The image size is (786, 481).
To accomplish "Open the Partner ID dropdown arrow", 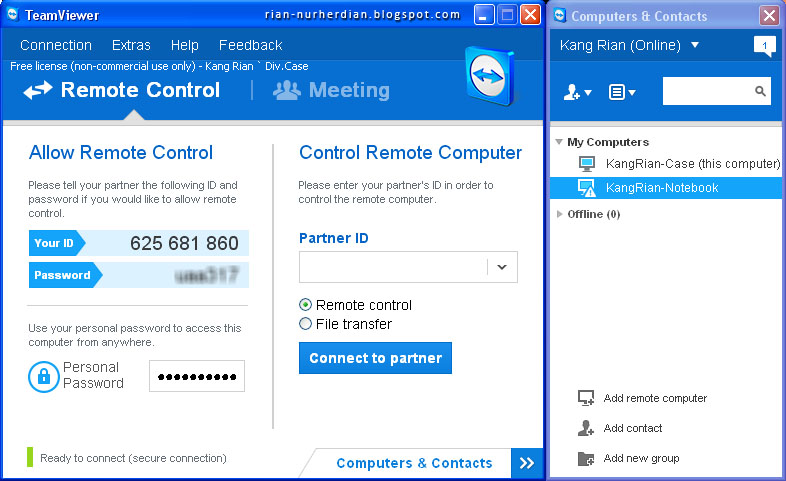I will coord(502,267).
